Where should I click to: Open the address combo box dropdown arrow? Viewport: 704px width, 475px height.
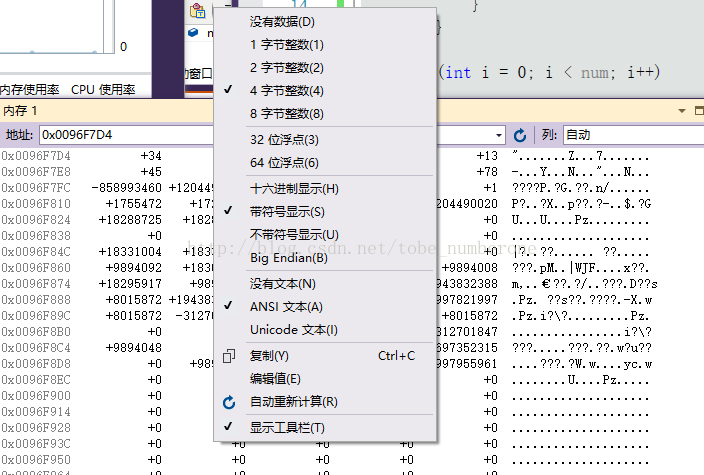498,135
